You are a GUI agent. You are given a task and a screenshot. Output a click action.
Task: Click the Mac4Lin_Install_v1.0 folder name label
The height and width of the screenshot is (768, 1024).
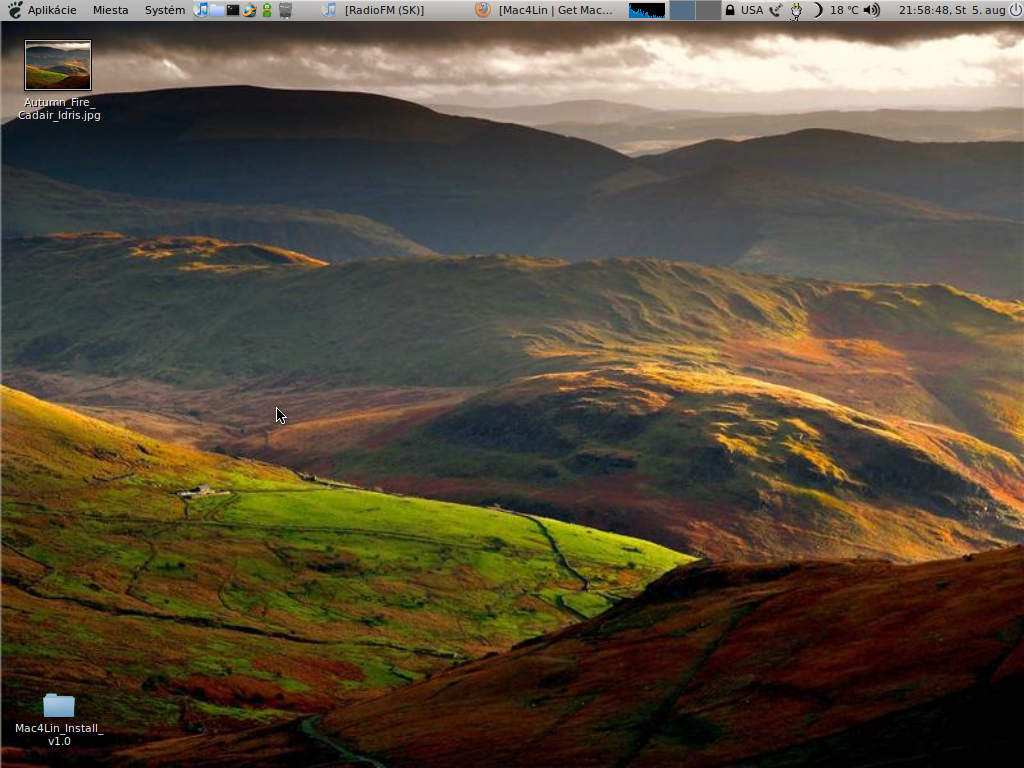coord(59,735)
